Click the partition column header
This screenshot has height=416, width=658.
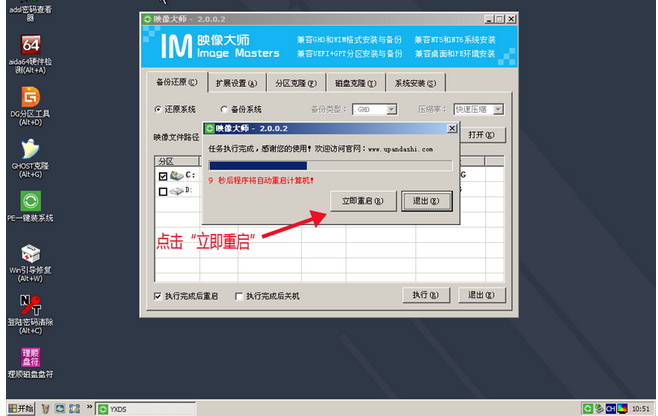tap(177, 161)
